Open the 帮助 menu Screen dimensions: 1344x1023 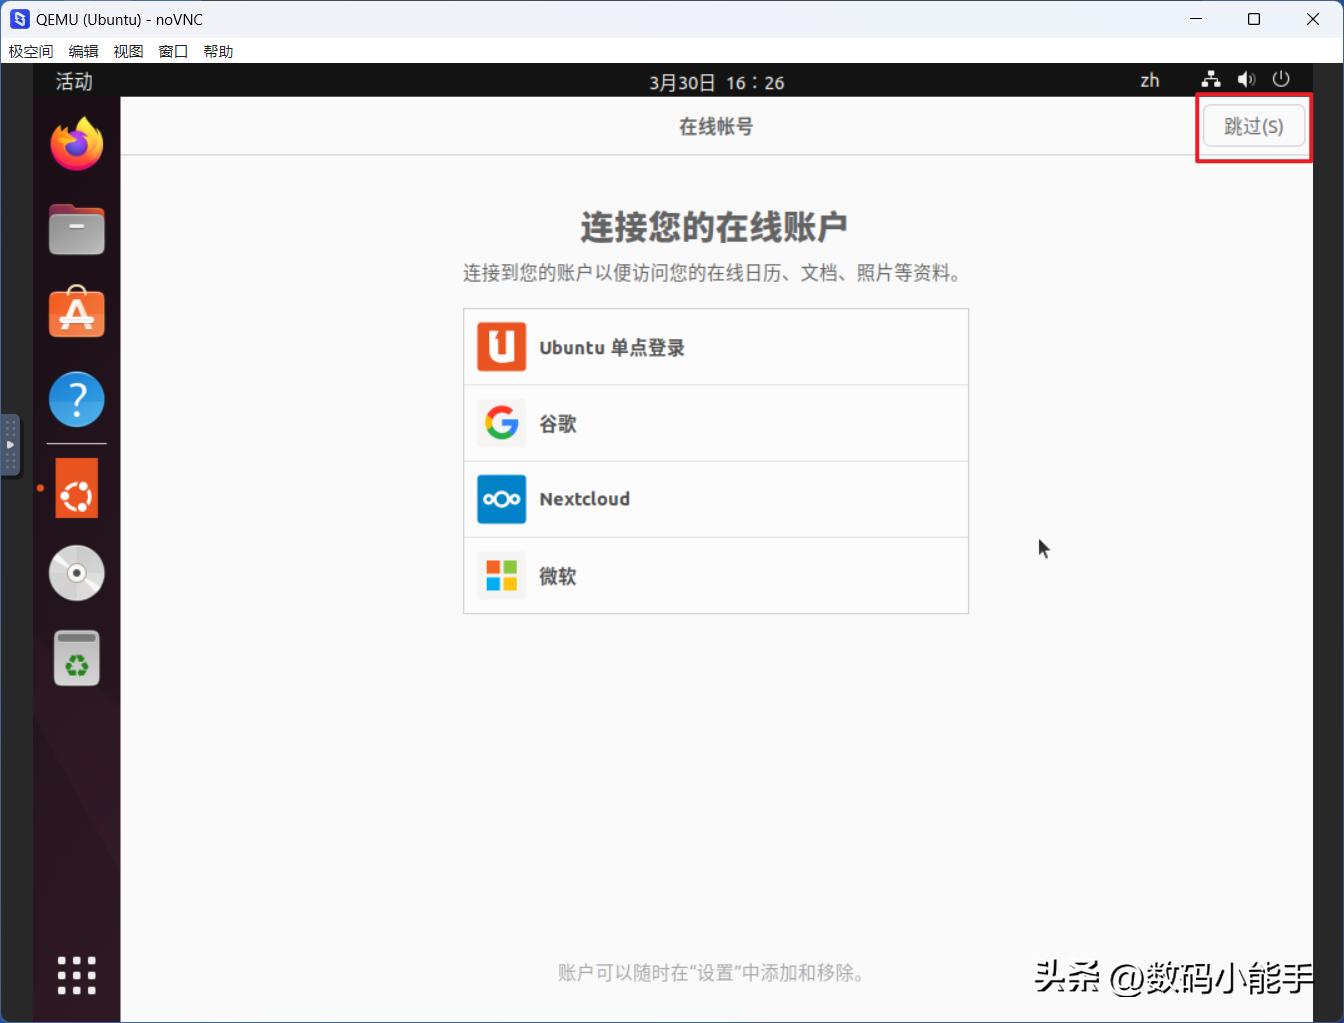218,51
